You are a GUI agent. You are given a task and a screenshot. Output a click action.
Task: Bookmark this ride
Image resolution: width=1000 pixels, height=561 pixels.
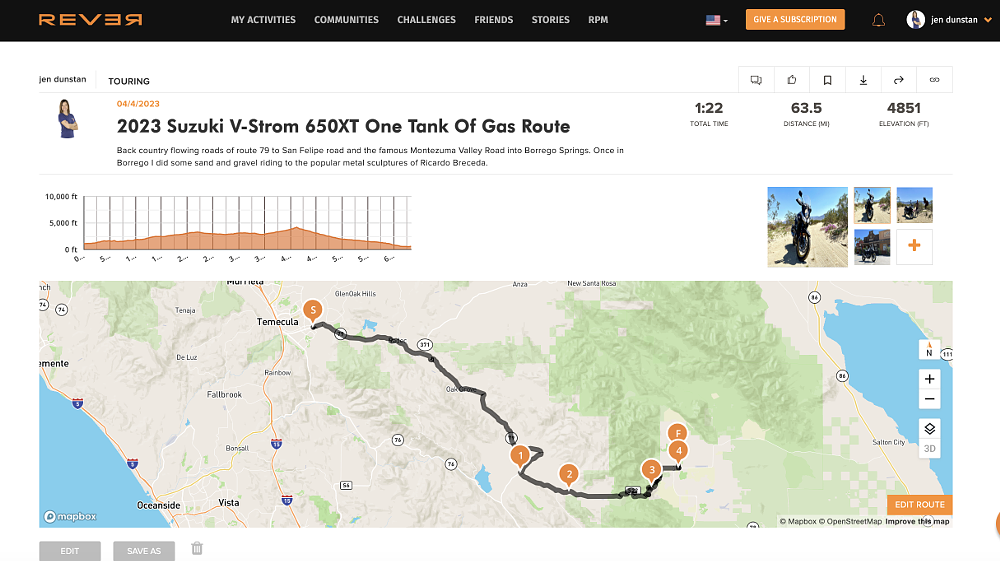[828, 80]
